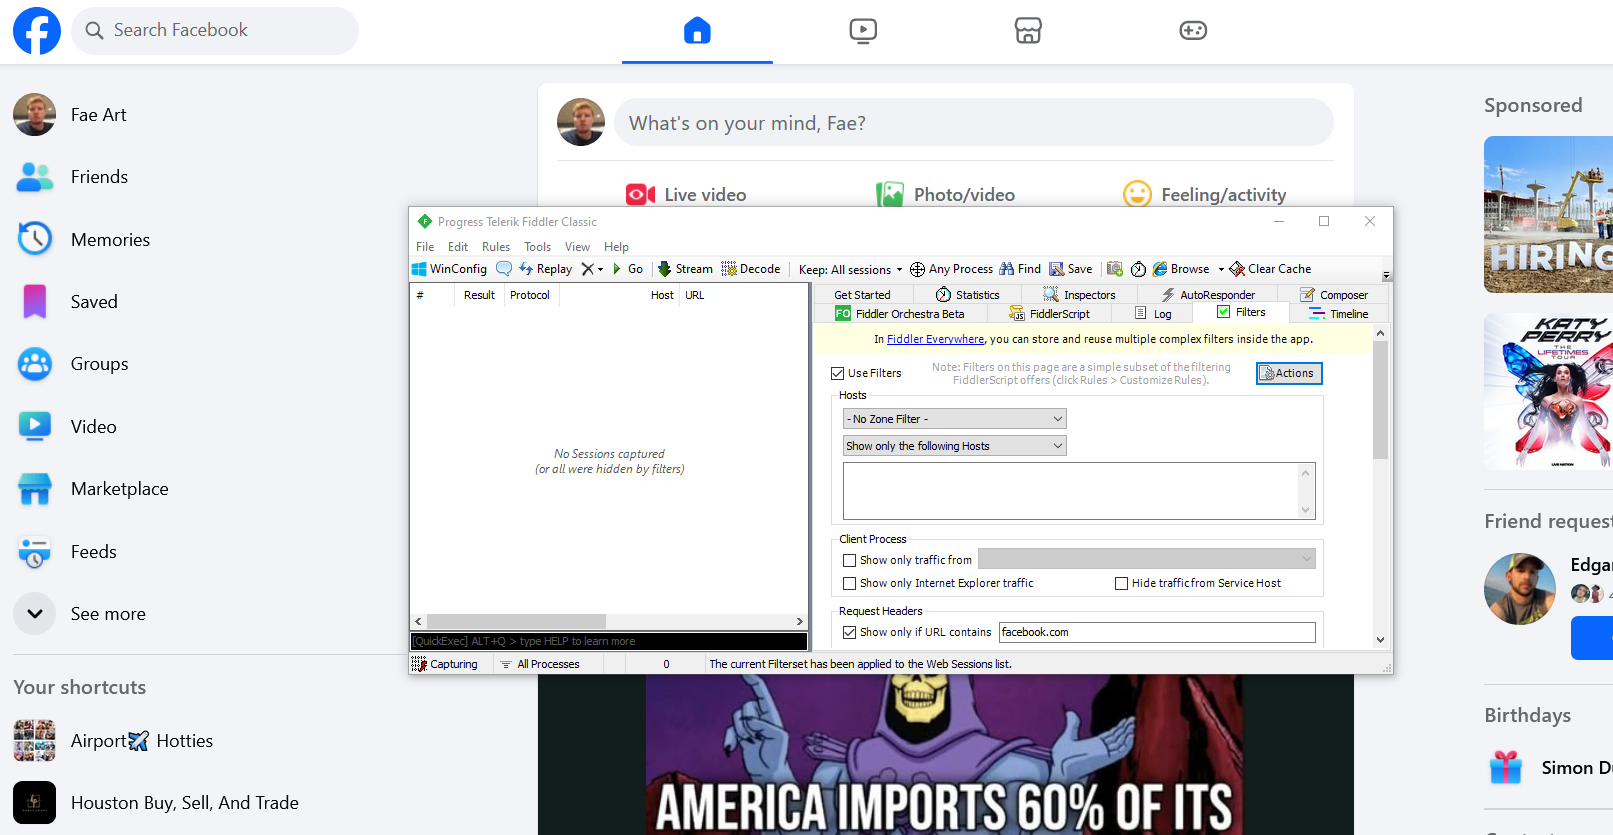This screenshot has width=1613, height=835.
Task: Open Feeds in the Facebook sidebar
Action: coord(67,552)
